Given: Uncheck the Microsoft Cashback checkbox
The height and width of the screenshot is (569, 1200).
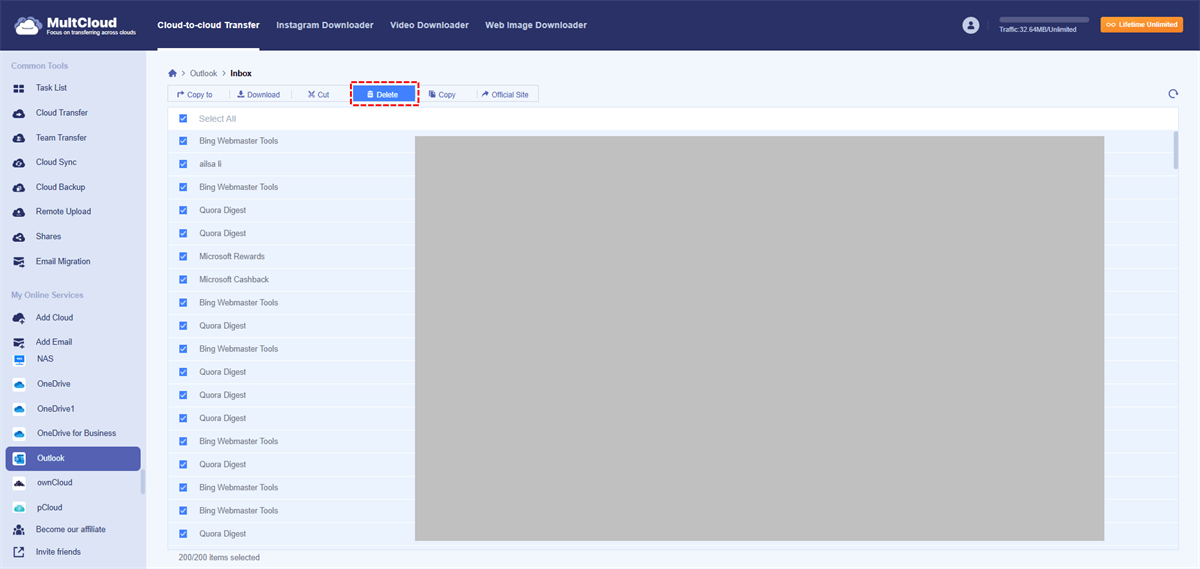Looking at the screenshot, I should click(x=183, y=280).
